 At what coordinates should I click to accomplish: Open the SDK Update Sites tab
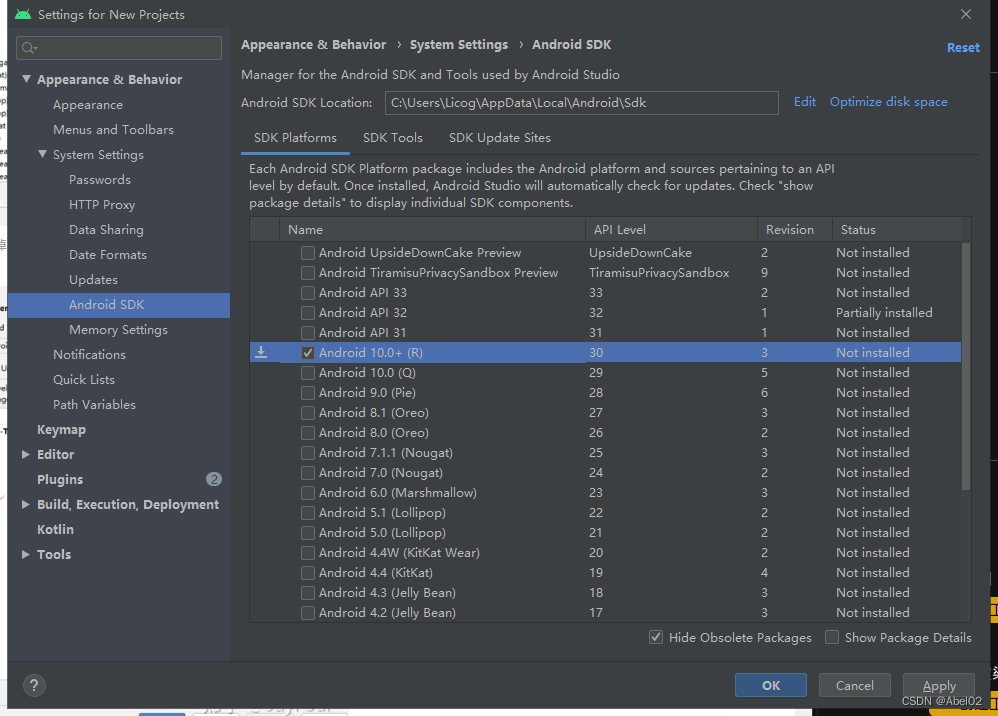coord(501,137)
